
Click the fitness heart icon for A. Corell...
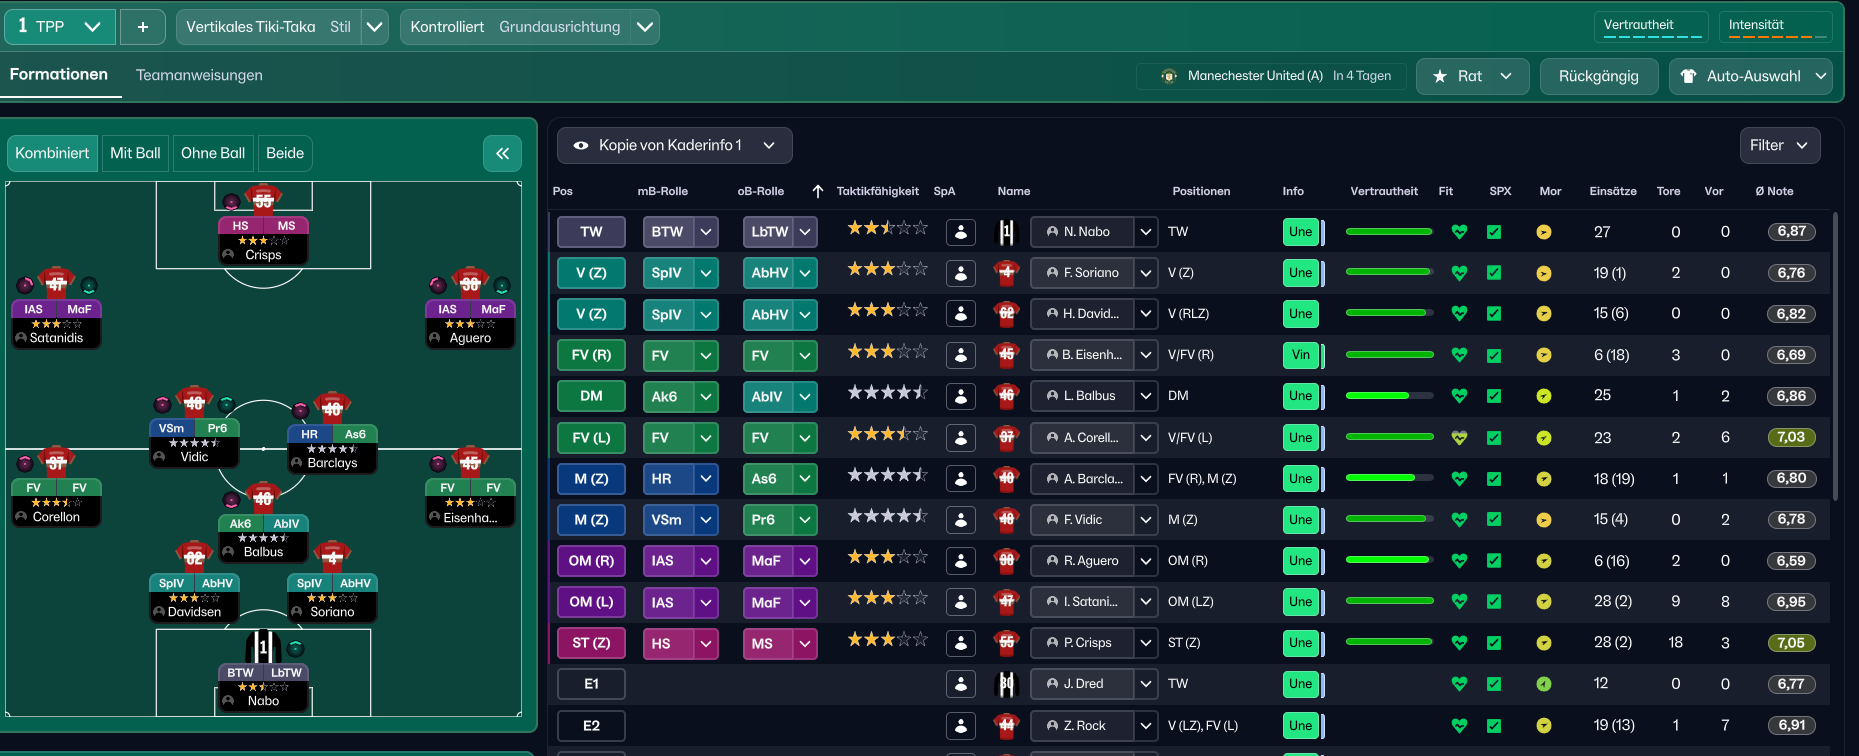click(1459, 437)
